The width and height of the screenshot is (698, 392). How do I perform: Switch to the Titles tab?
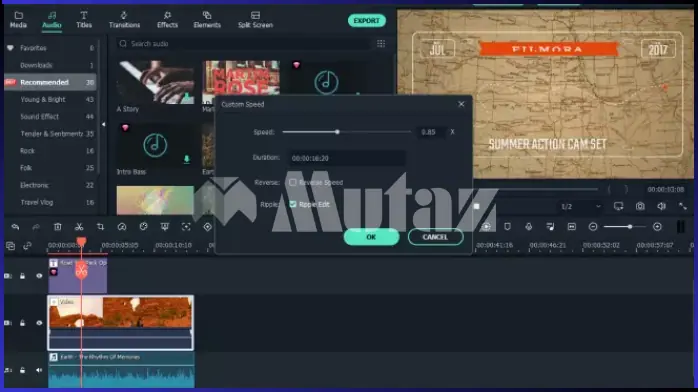pos(84,20)
